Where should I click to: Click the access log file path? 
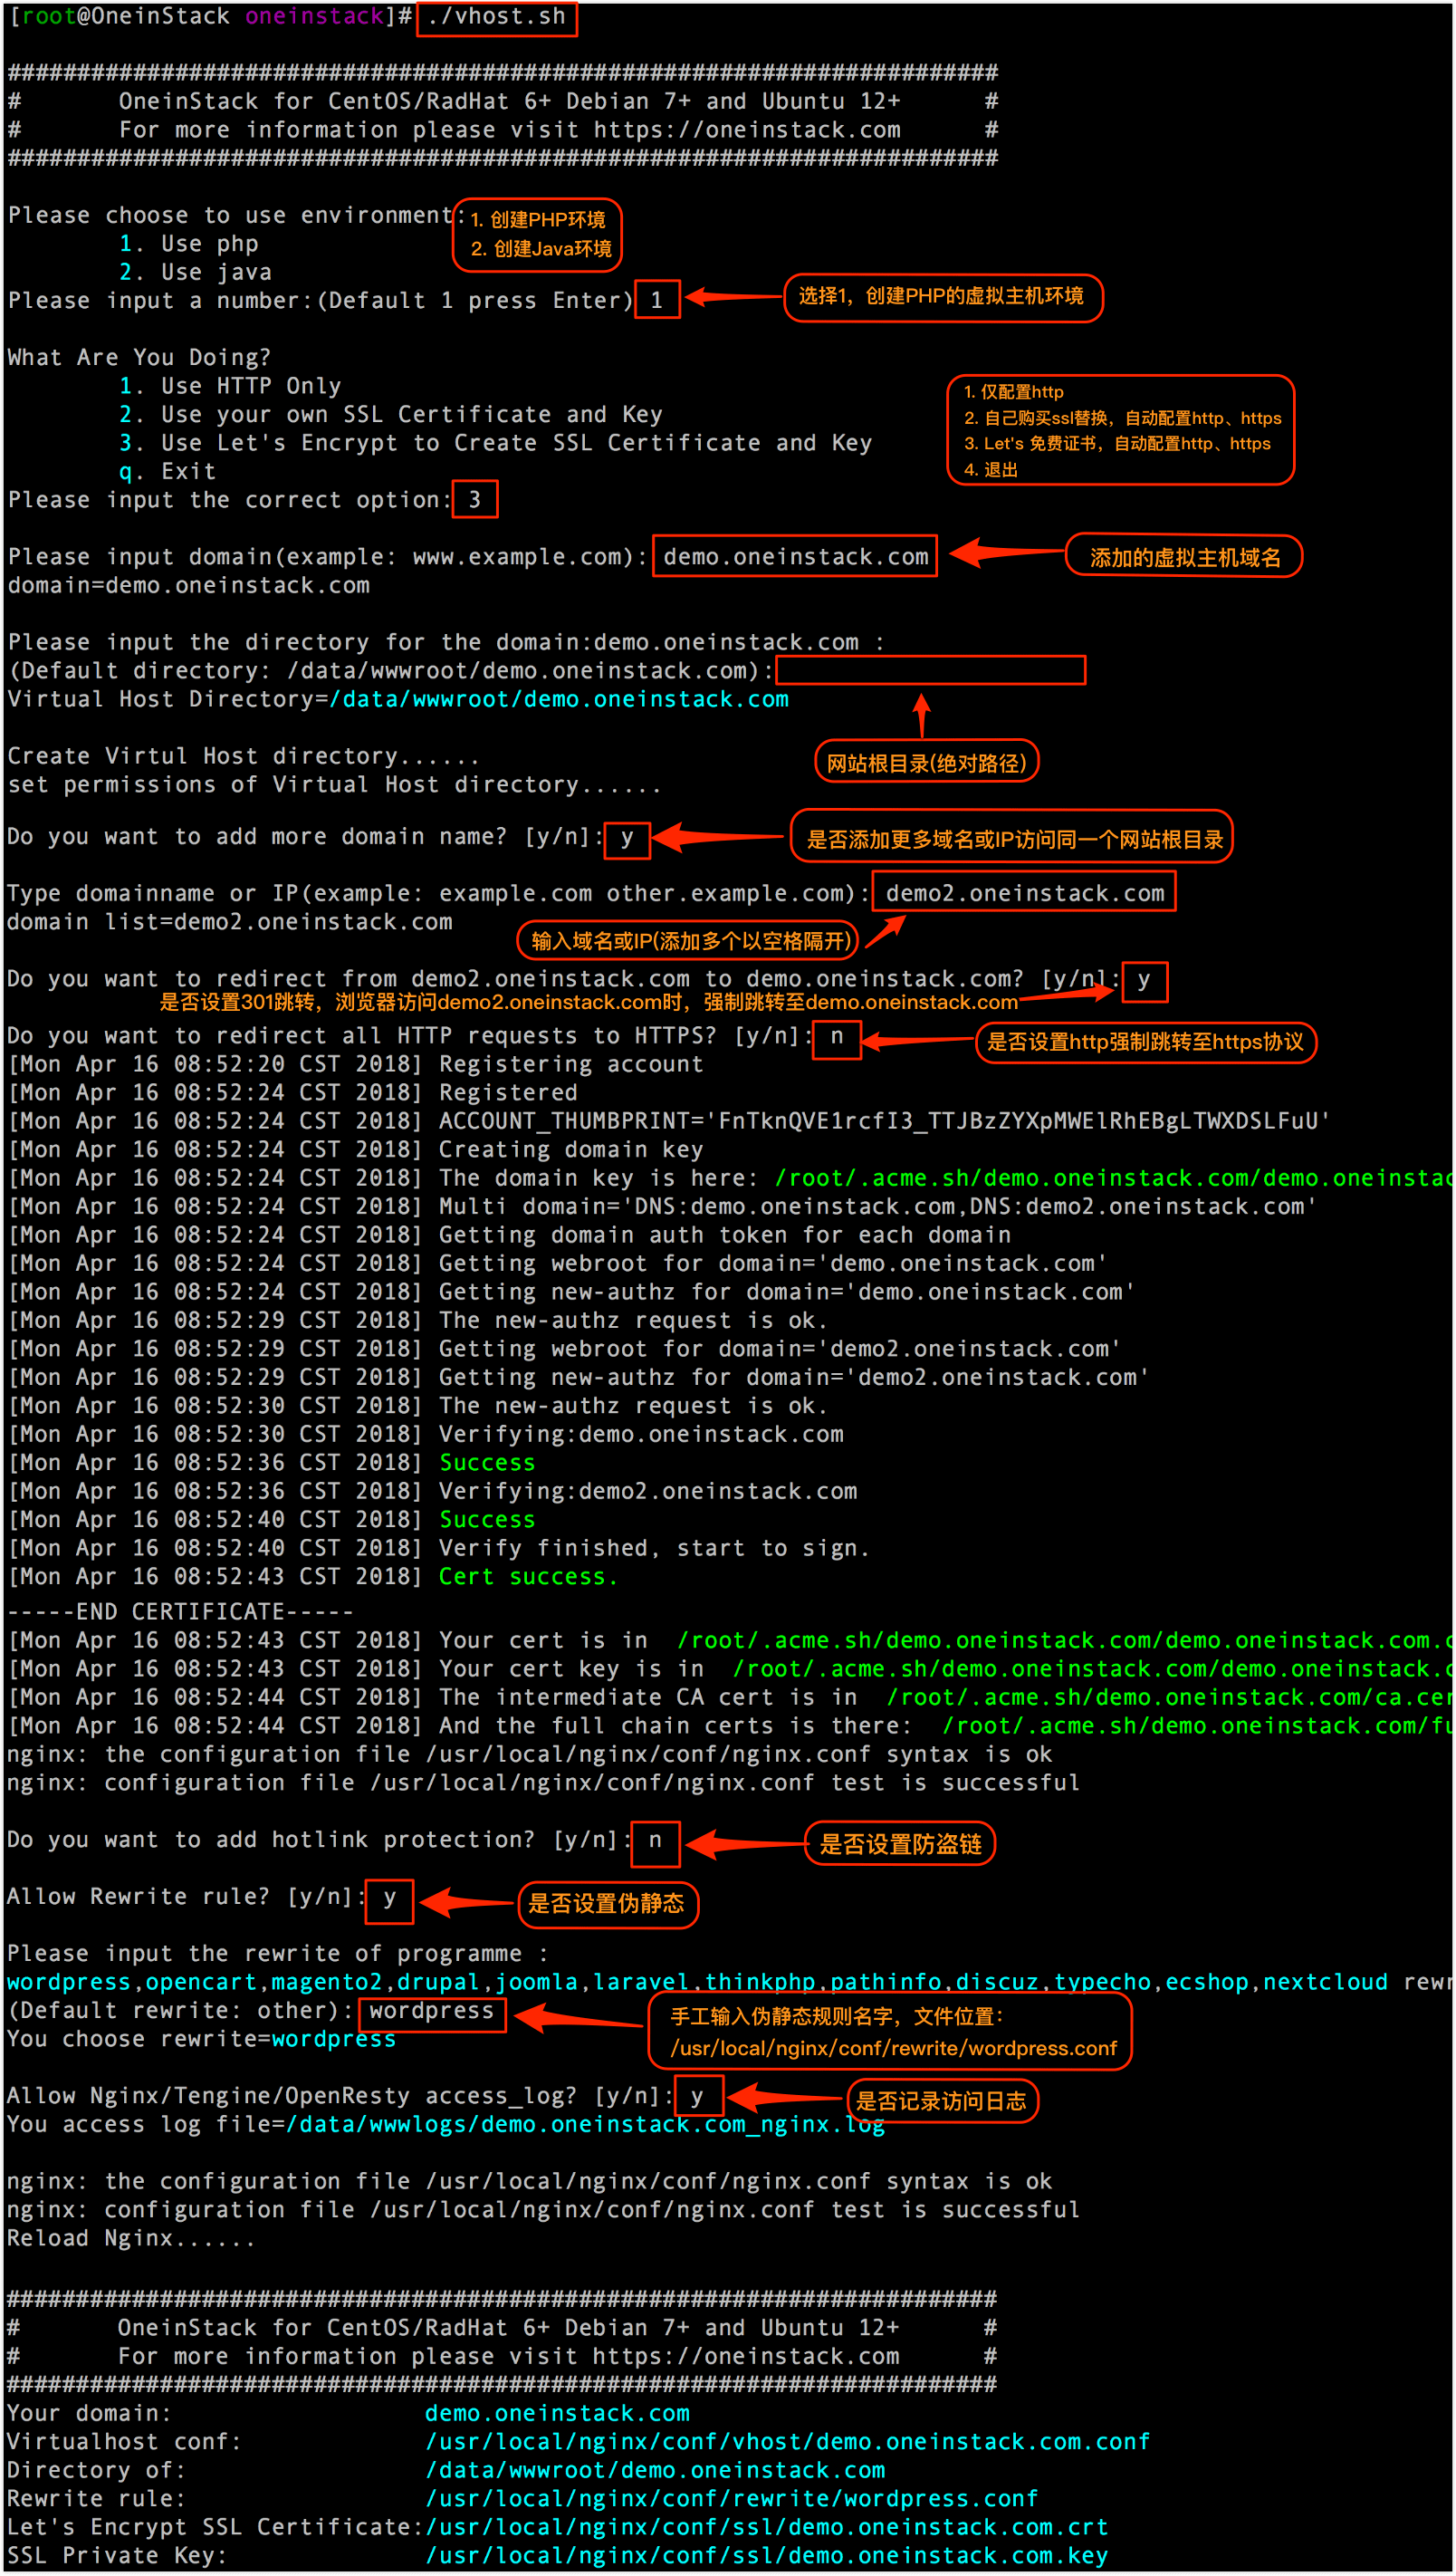[583, 2124]
